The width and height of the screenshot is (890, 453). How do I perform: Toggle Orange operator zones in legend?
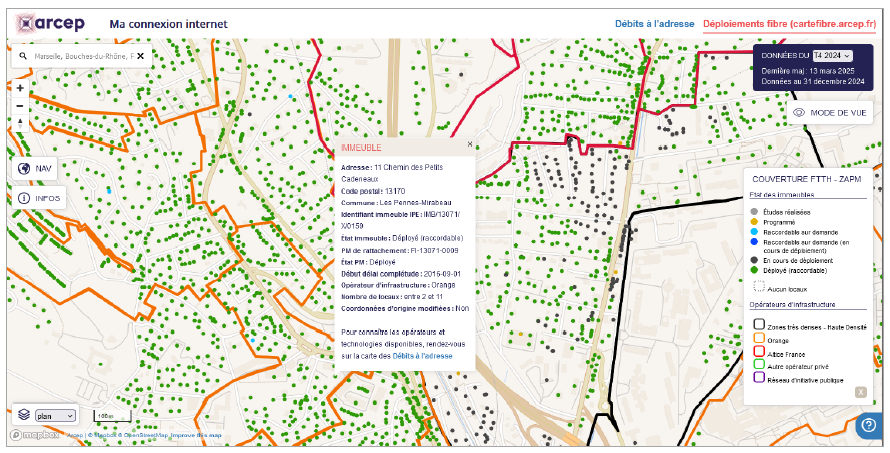point(759,340)
